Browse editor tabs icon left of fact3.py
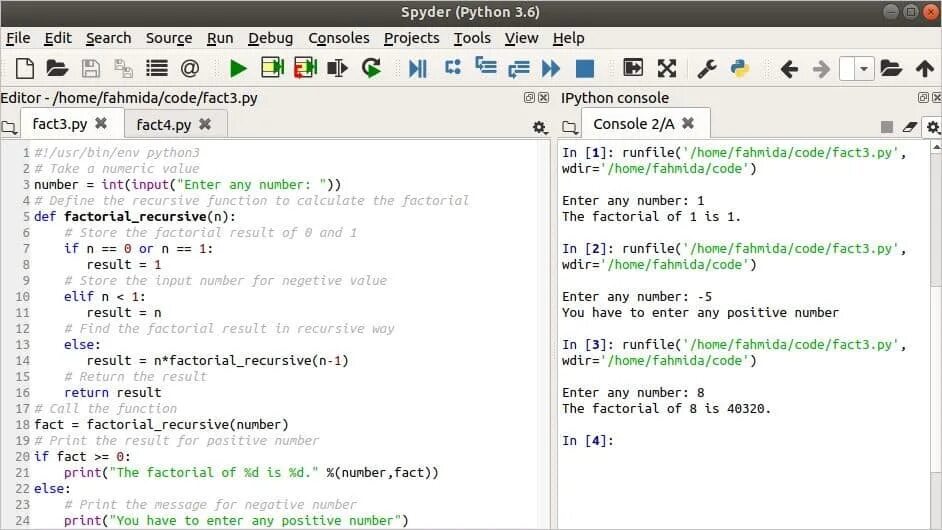The height and width of the screenshot is (530, 942). (9, 127)
